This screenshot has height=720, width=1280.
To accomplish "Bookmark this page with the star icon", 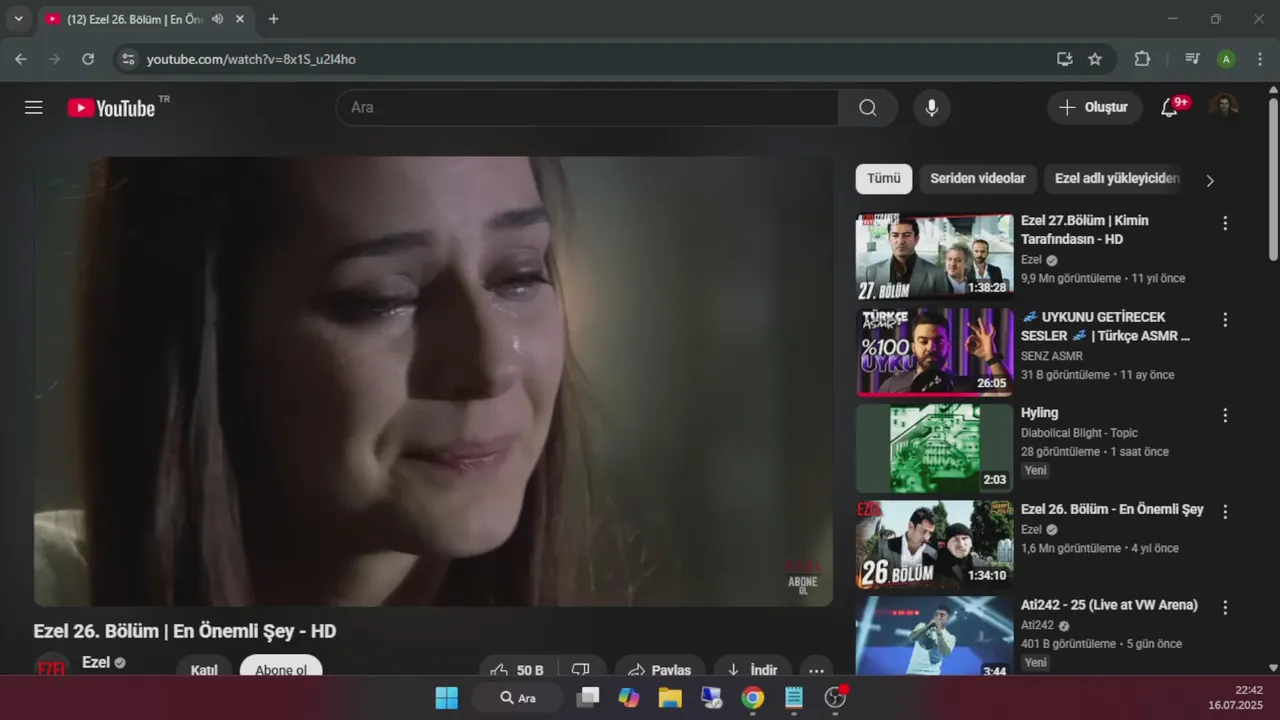I will [1095, 59].
